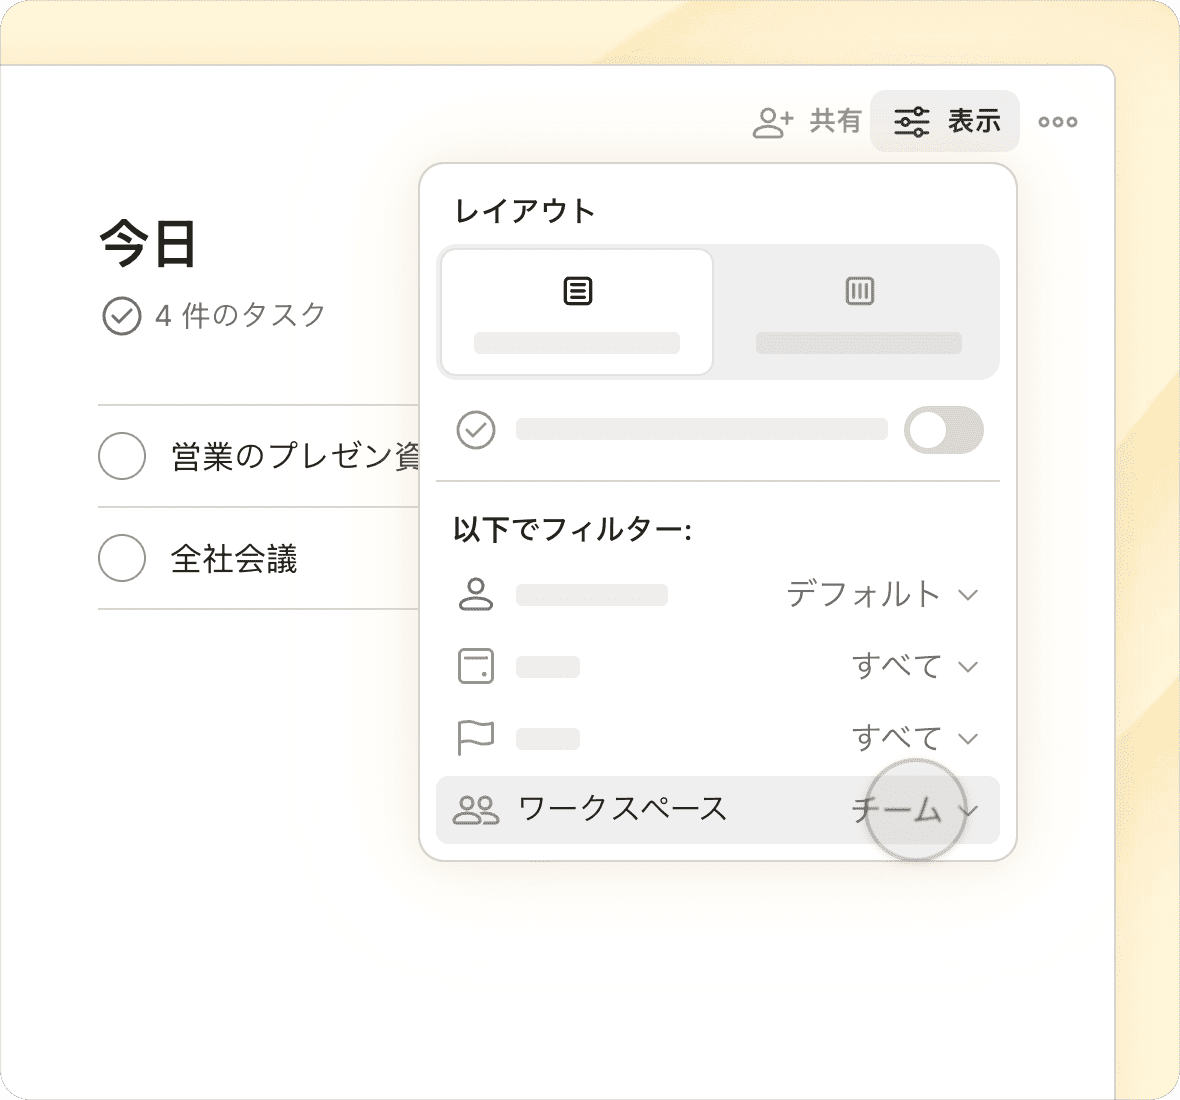The width and height of the screenshot is (1180, 1100).
Task: Open the チーム workspace dropdown
Action: point(914,810)
